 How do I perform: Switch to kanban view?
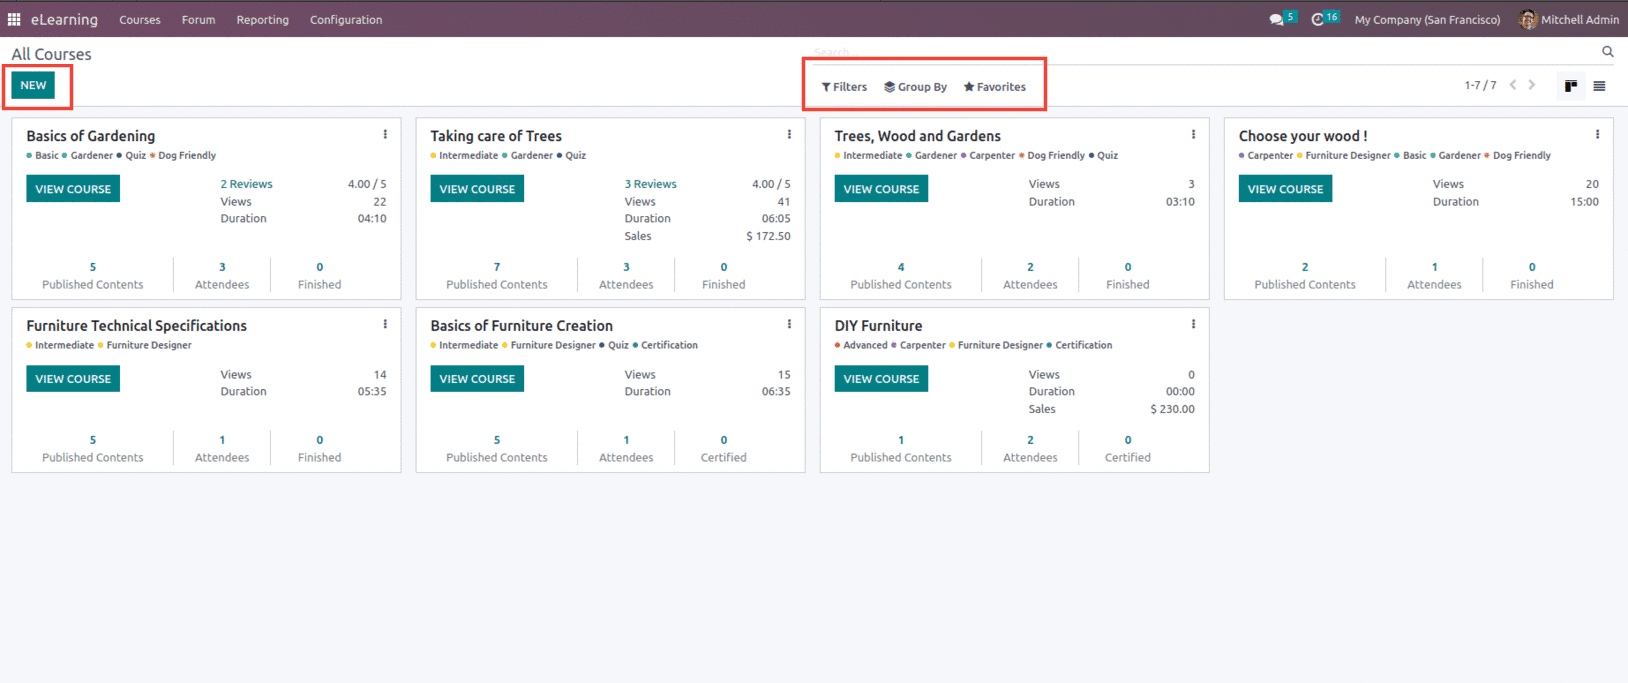(x=1571, y=86)
